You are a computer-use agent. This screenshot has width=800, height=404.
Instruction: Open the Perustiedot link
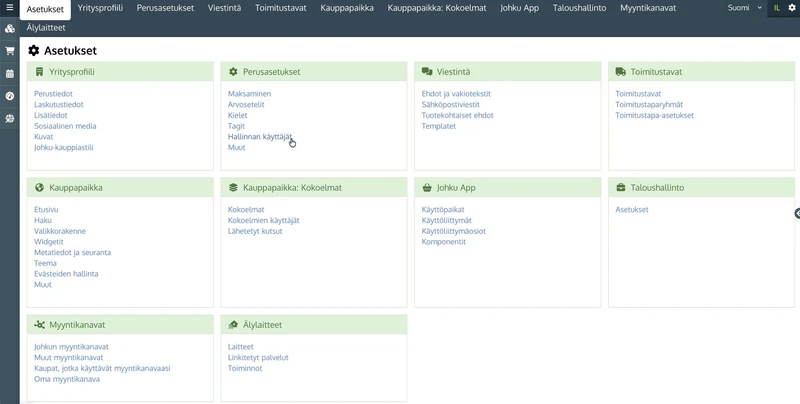[54, 94]
